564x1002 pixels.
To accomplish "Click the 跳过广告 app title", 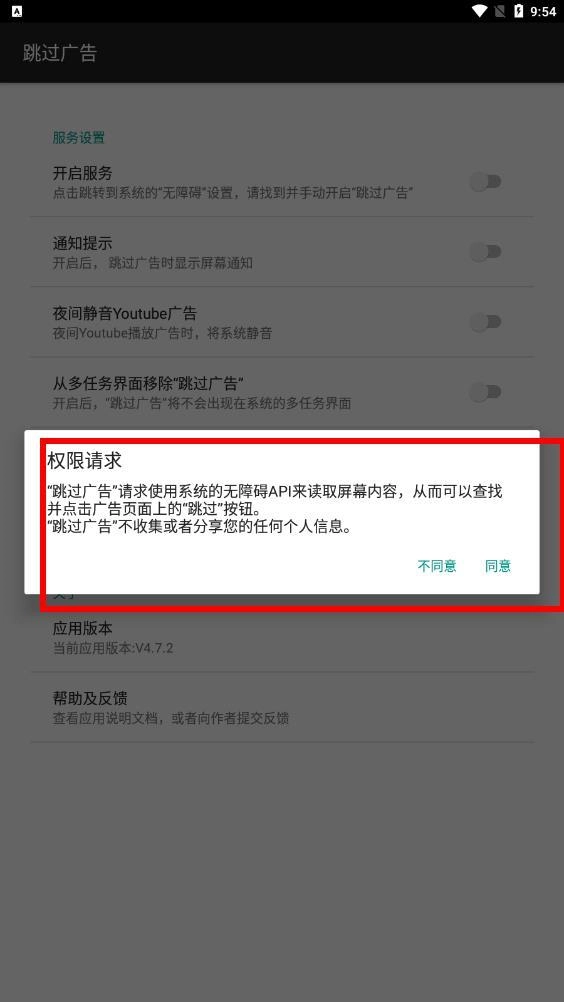I will coord(60,53).
